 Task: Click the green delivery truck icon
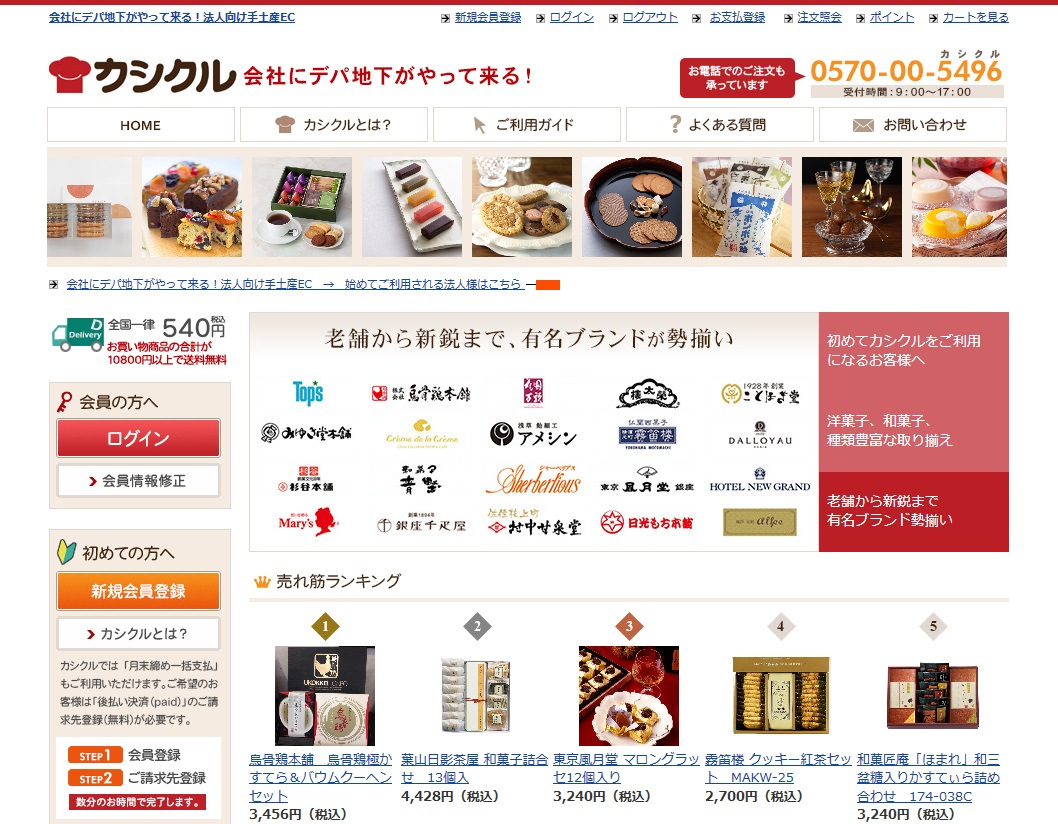pyautogui.click(x=78, y=335)
